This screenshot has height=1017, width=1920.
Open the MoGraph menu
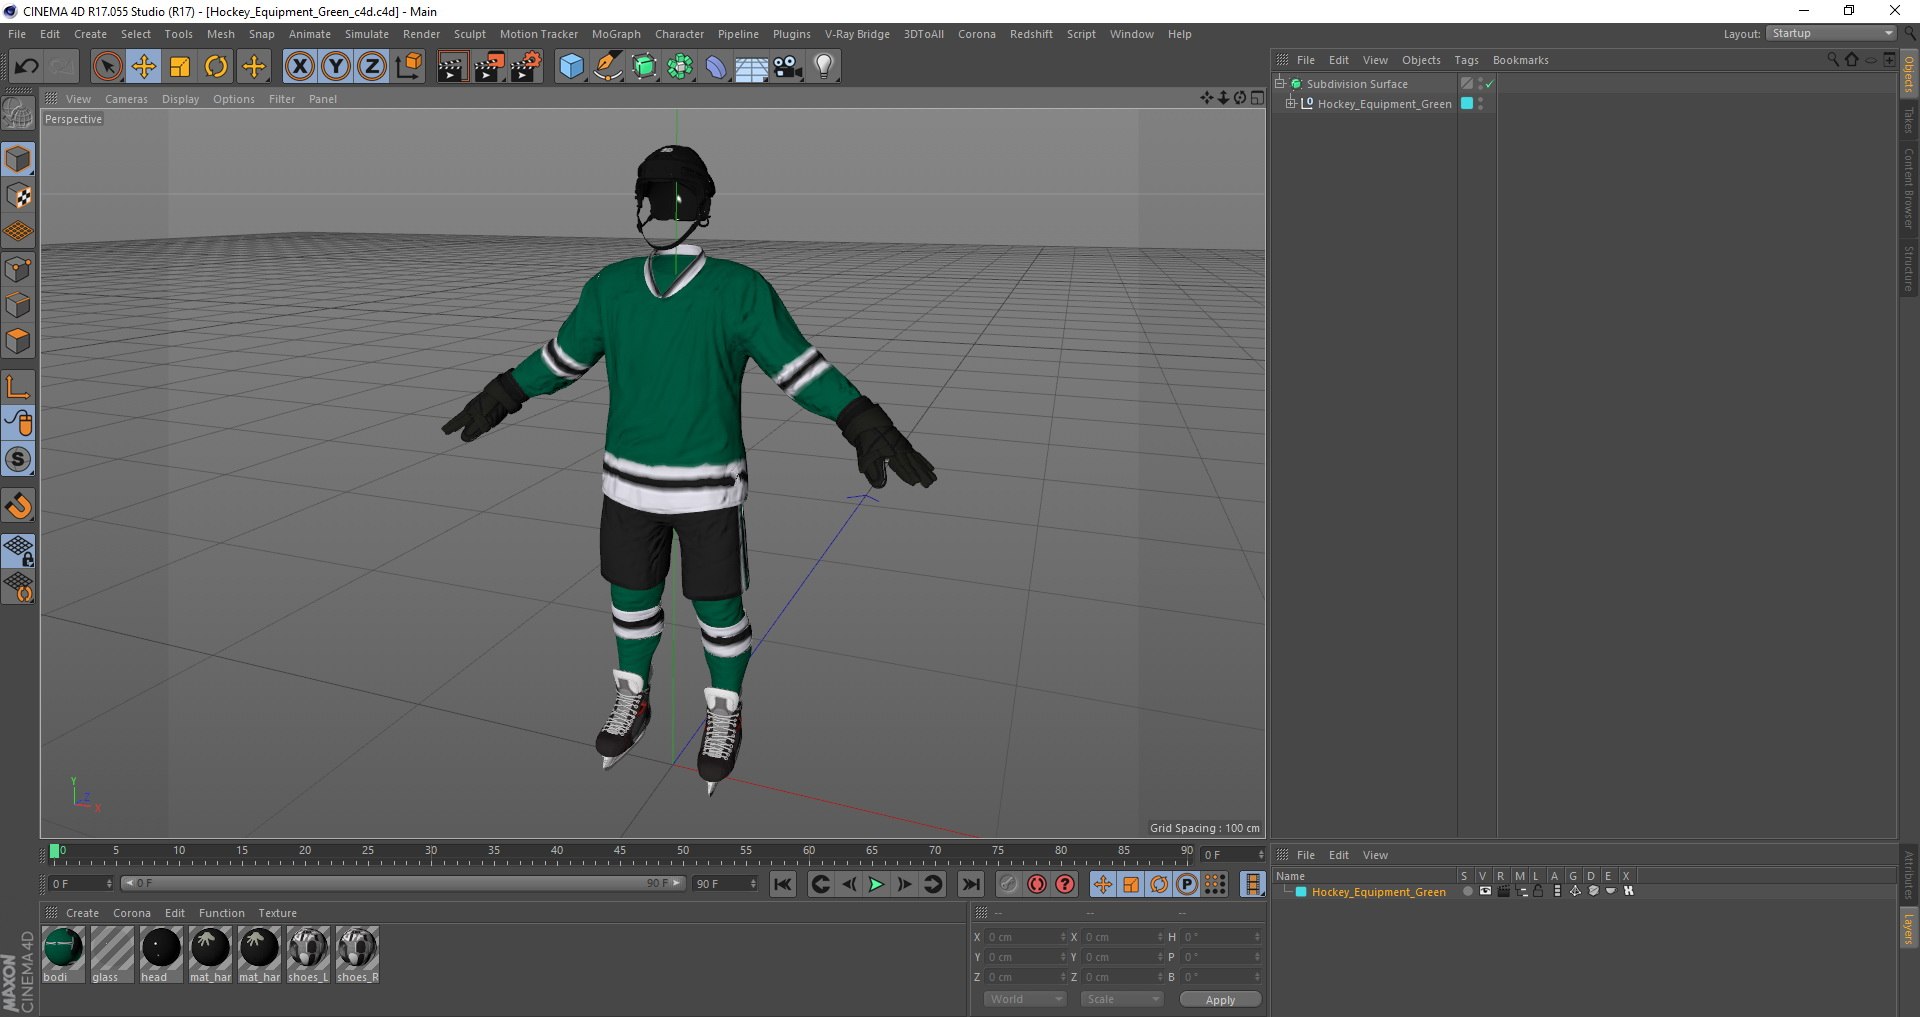pos(616,34)
